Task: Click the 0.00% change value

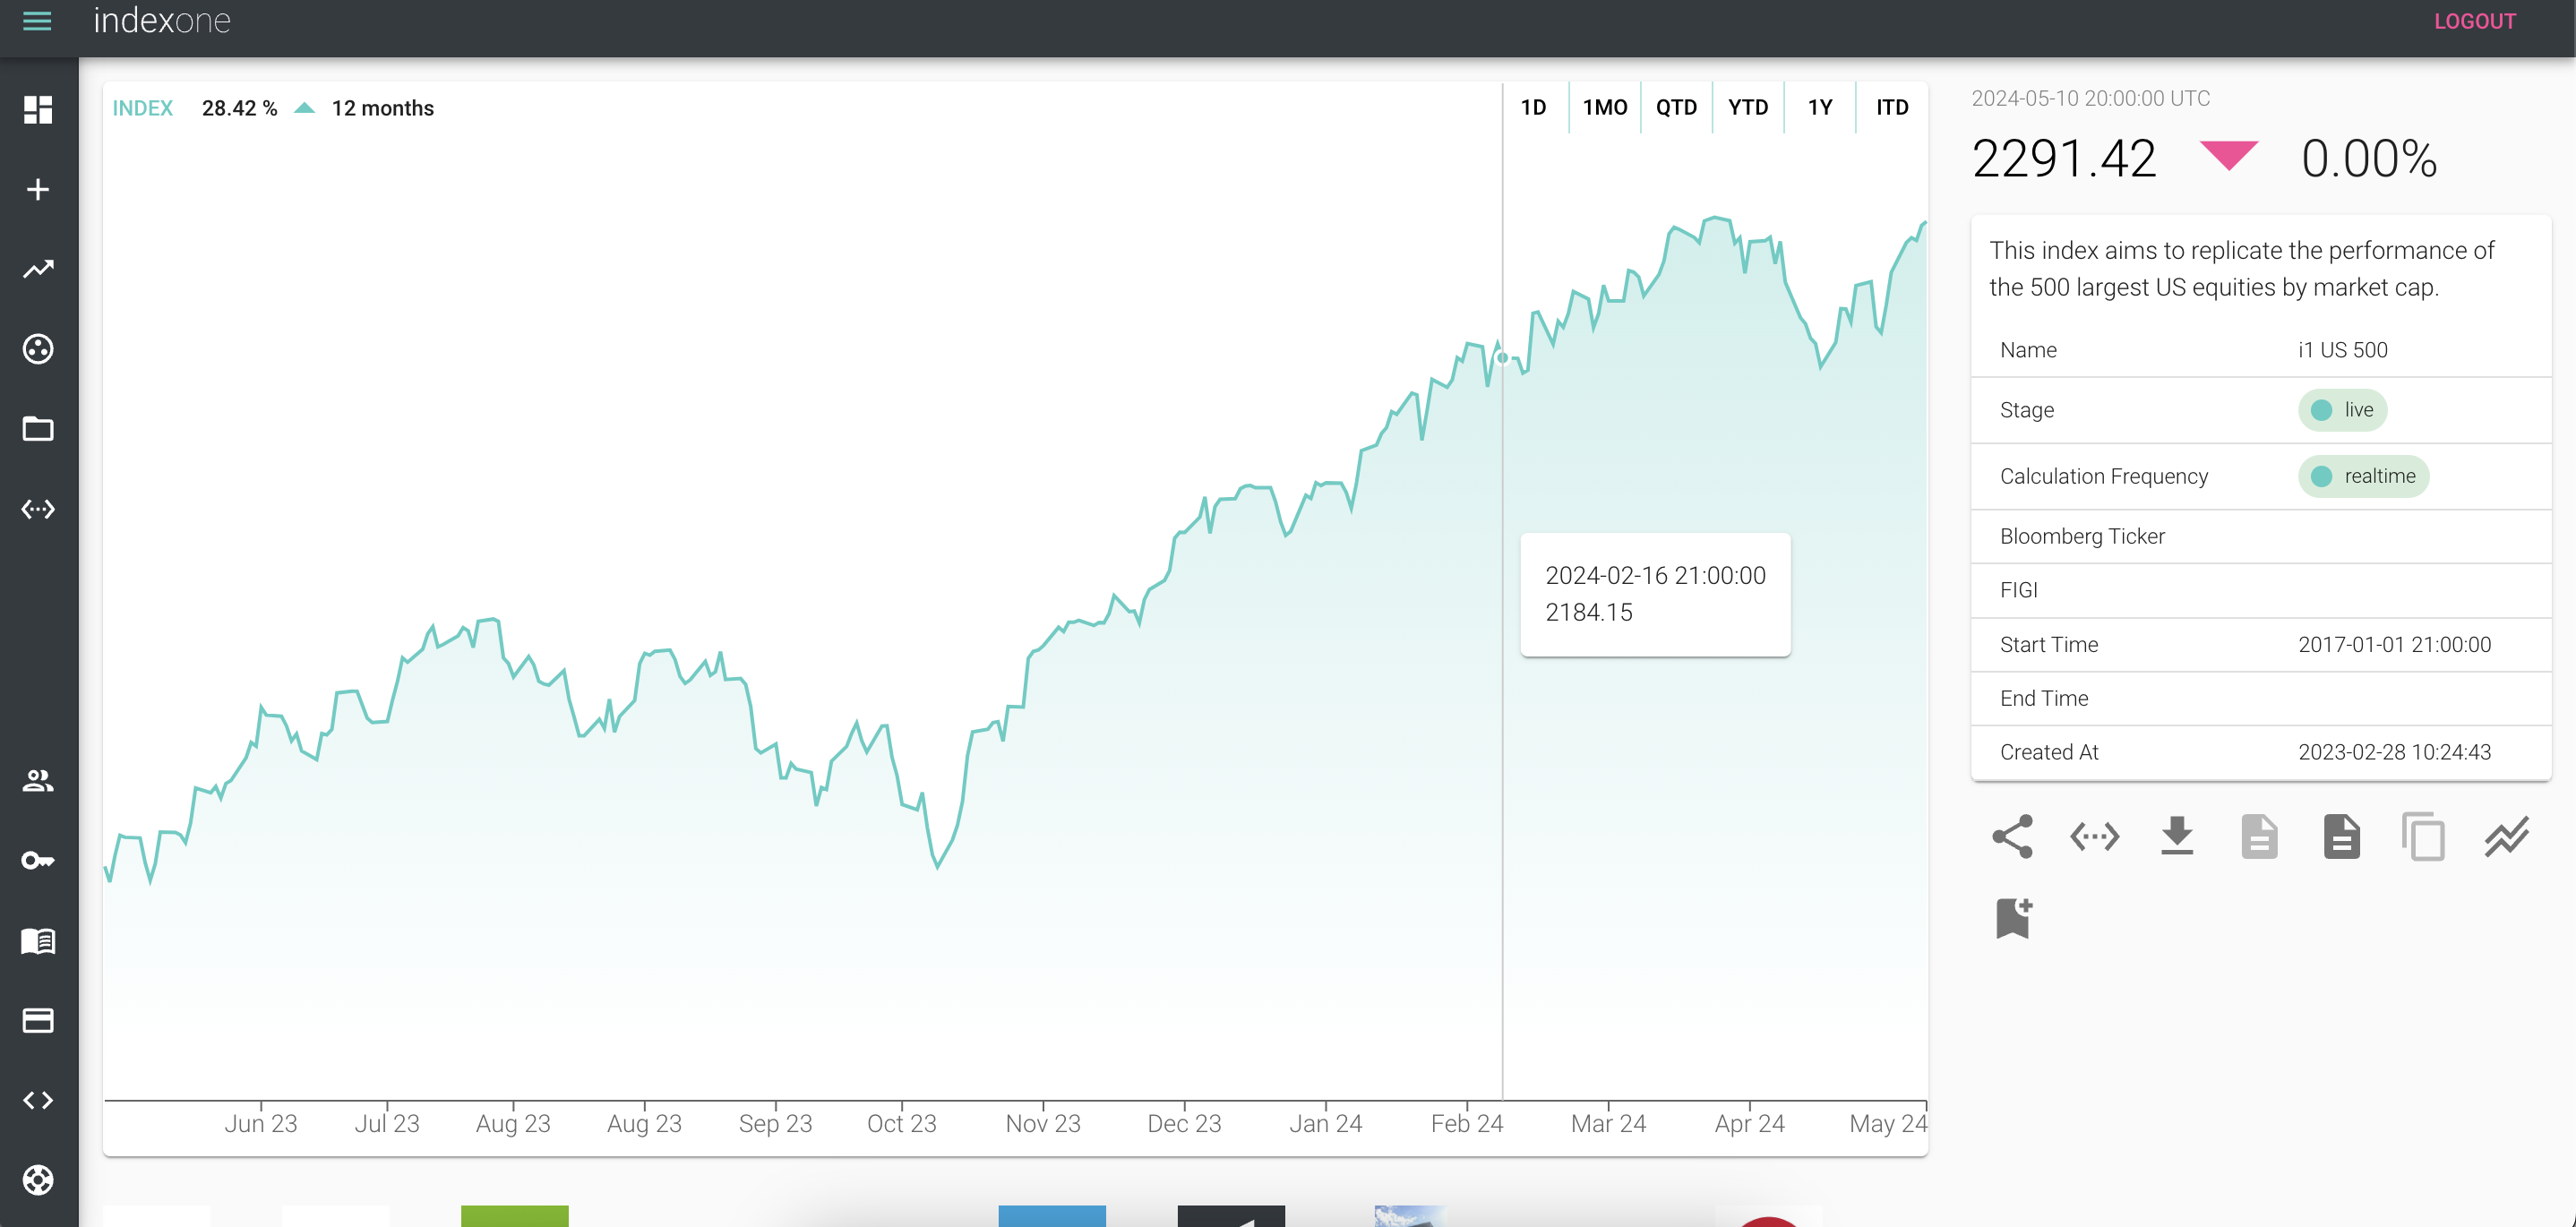Action: pyautogui.click(x=2368, y=158)
